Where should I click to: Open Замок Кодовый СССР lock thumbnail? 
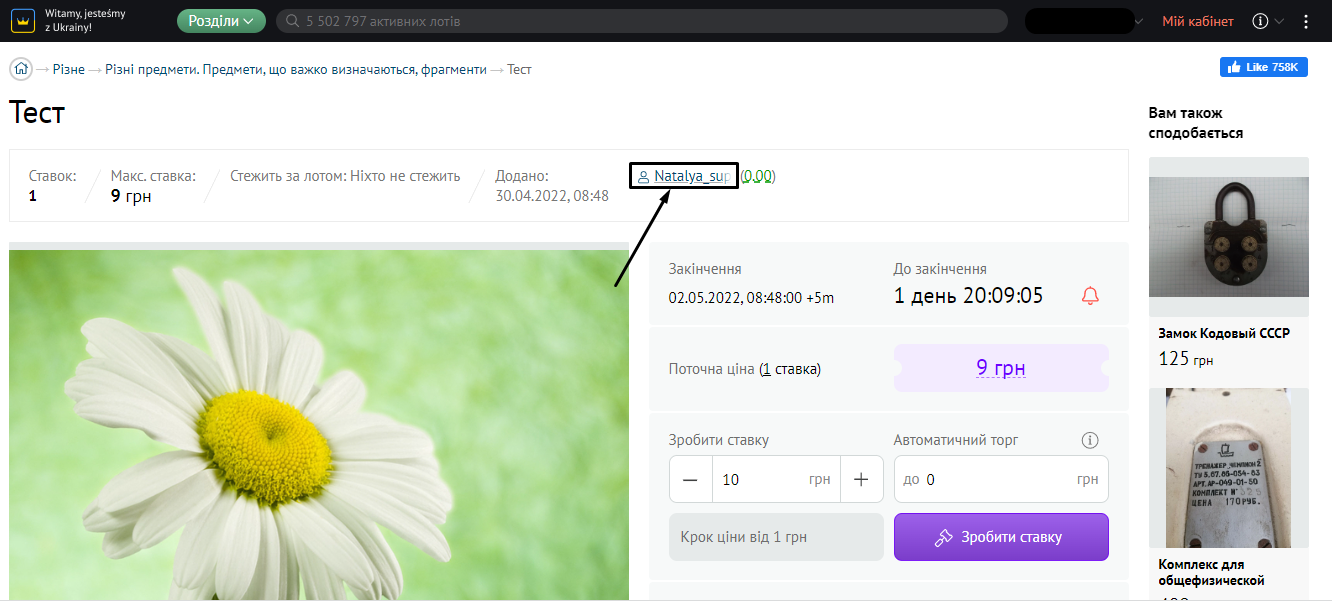(1228, 237)
